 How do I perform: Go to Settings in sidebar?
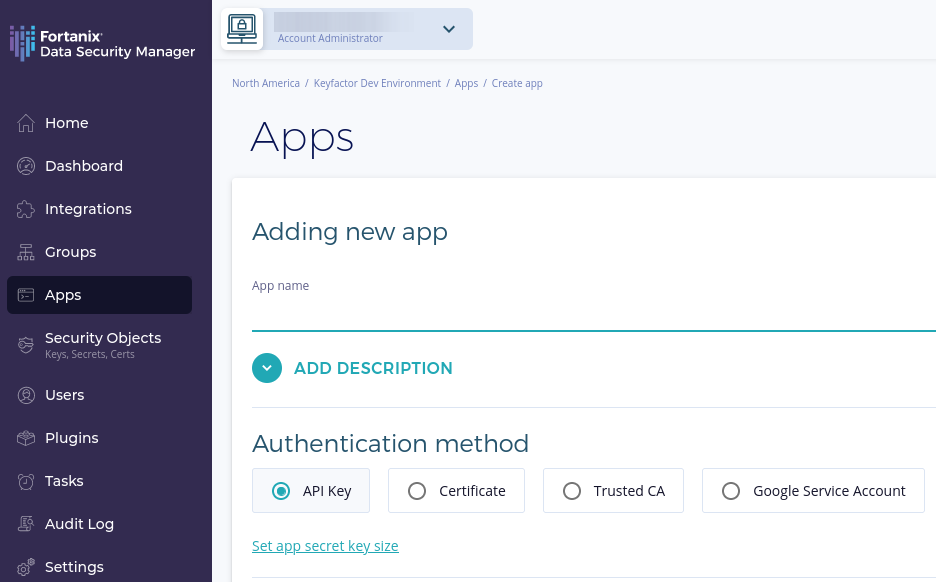pyautogui.click(x=74, y=567)
